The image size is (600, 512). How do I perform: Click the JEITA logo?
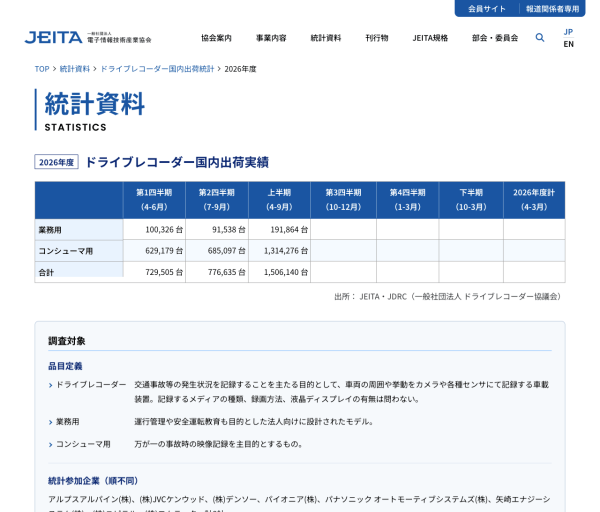(88, 38)
